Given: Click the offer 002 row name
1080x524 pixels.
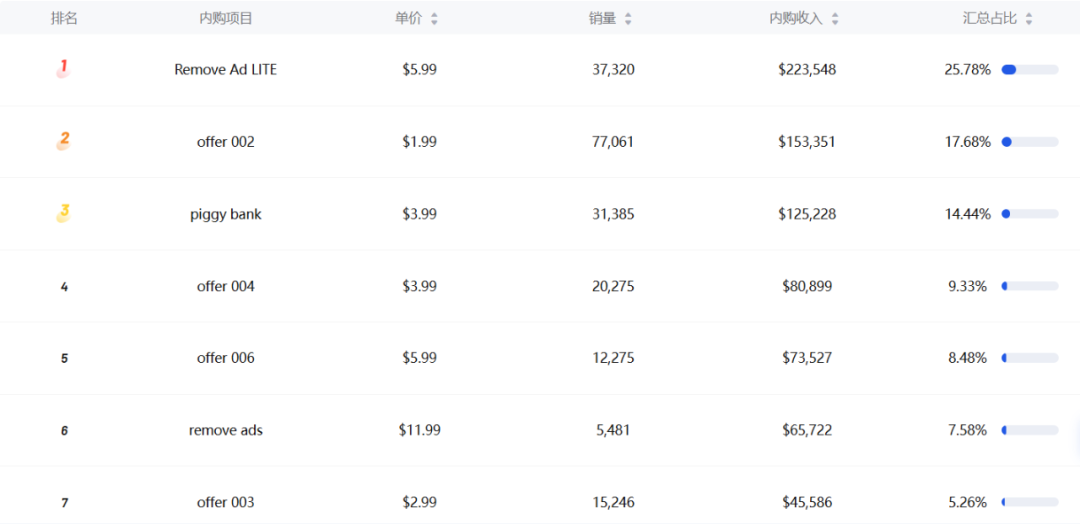Looking at the screenshot, I should tap(226, 142).
